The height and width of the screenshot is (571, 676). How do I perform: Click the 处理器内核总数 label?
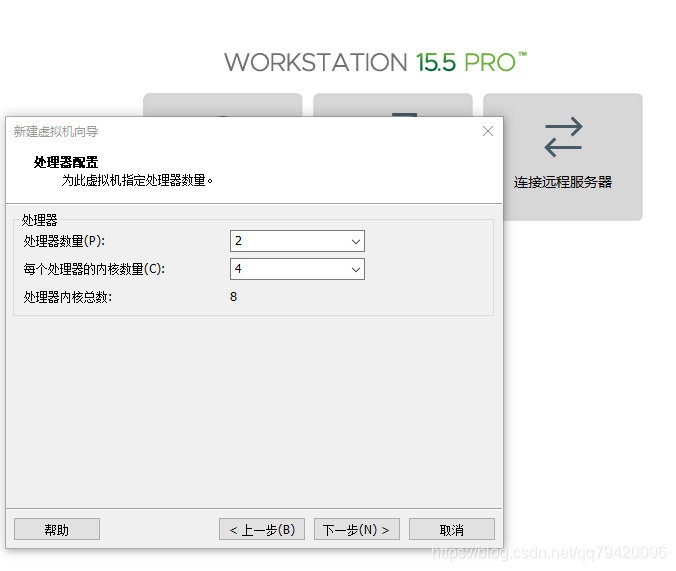tap(68, 297)
